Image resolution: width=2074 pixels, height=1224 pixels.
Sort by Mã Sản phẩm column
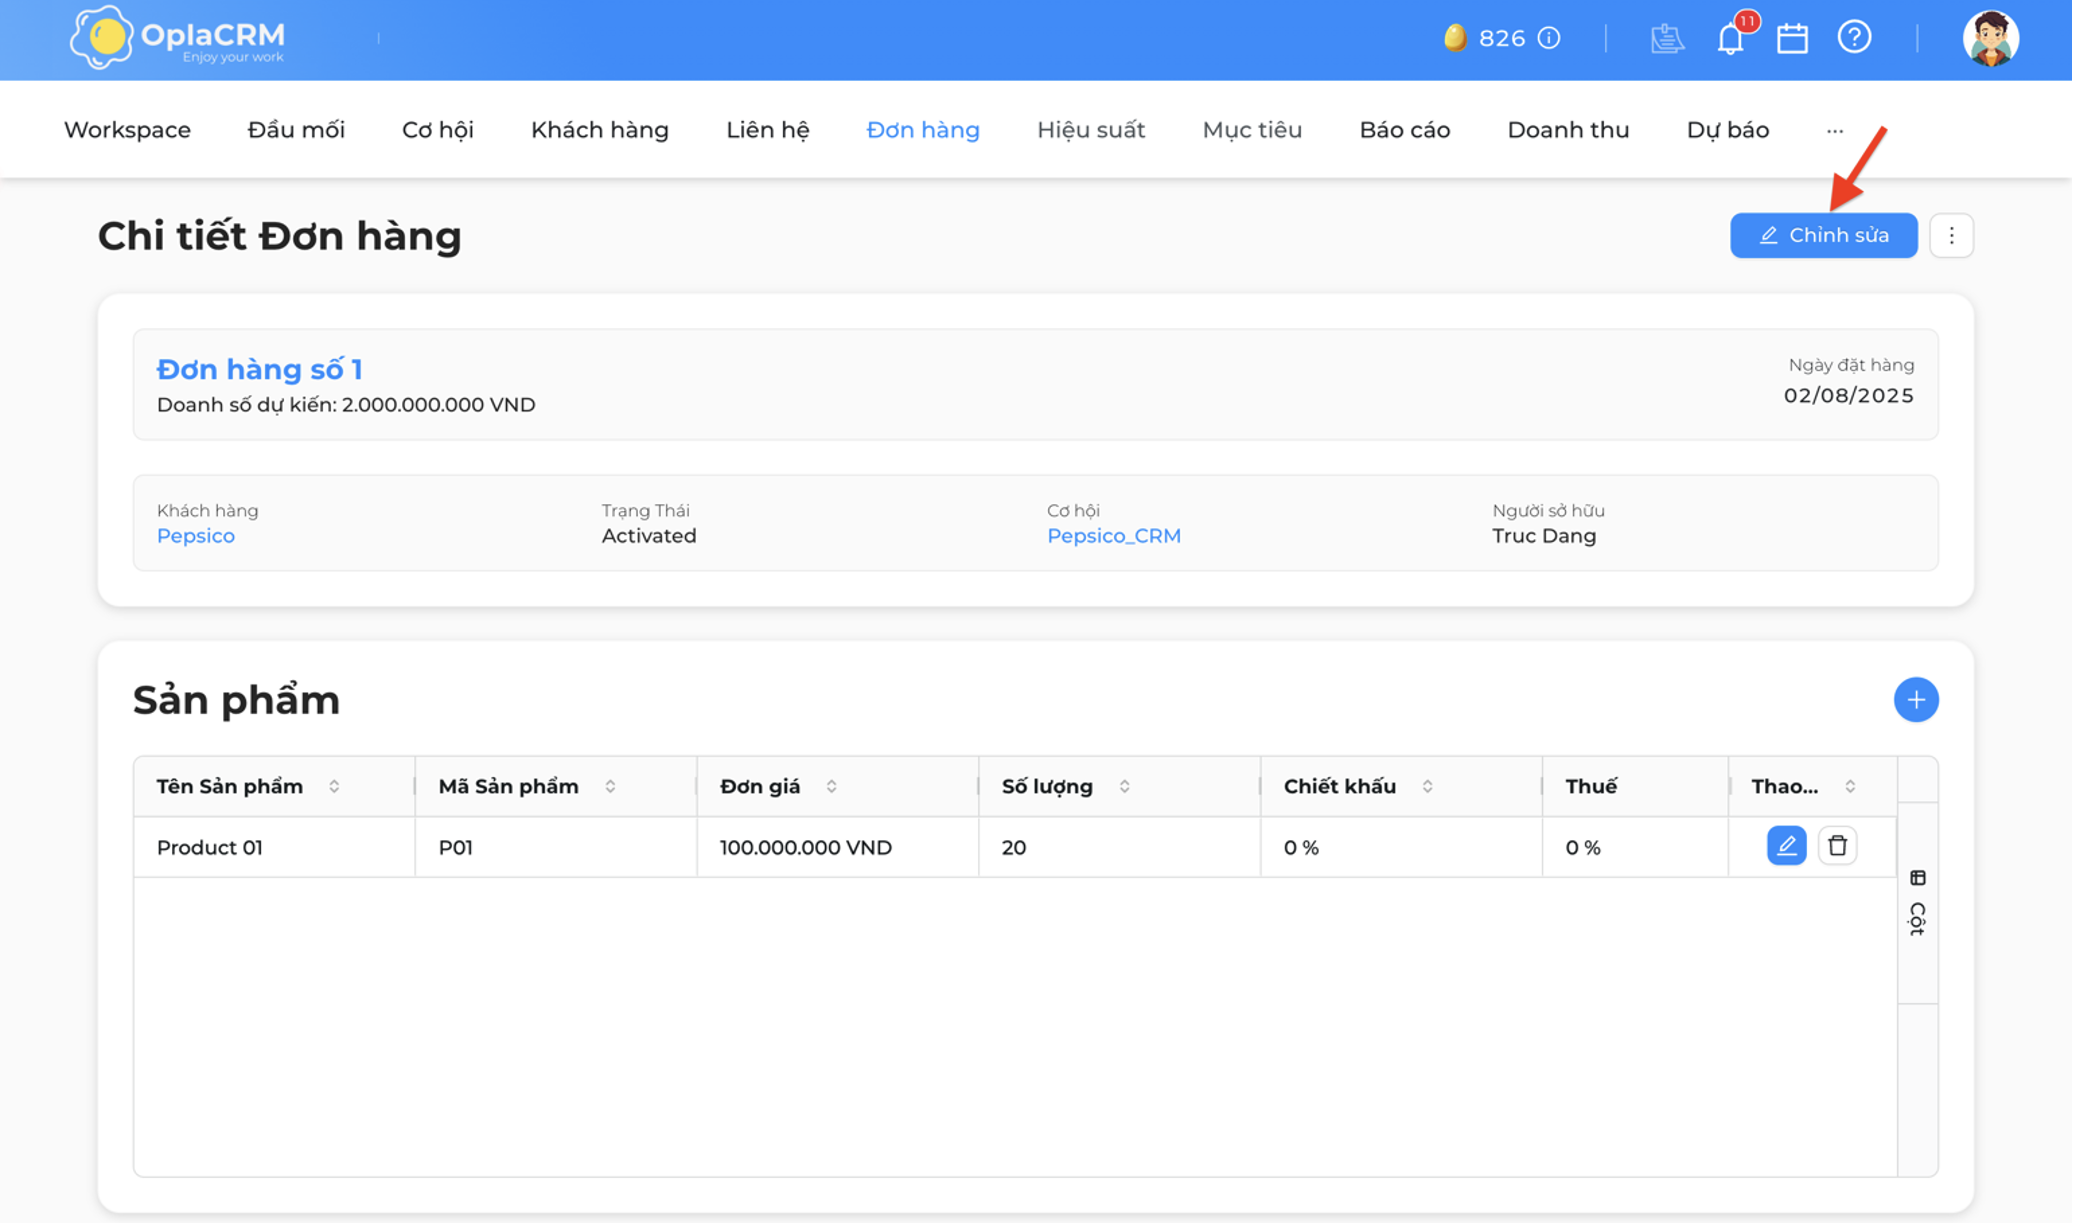(610, 787)
